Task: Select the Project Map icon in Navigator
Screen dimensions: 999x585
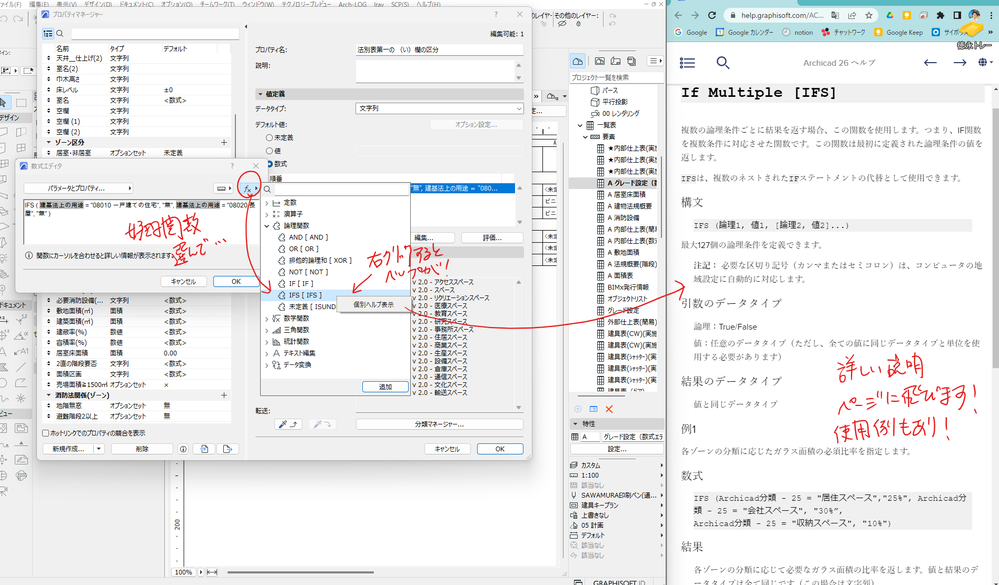Action: [577, 61]
